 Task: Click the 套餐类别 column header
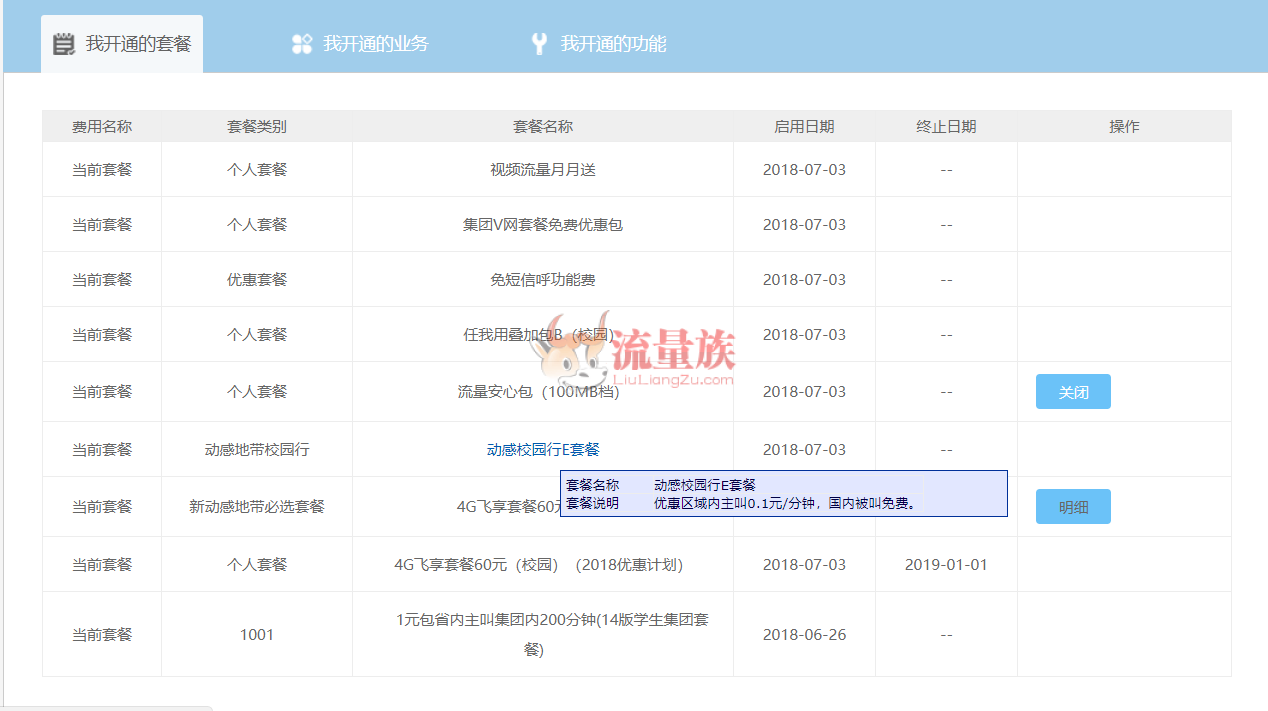257,127
